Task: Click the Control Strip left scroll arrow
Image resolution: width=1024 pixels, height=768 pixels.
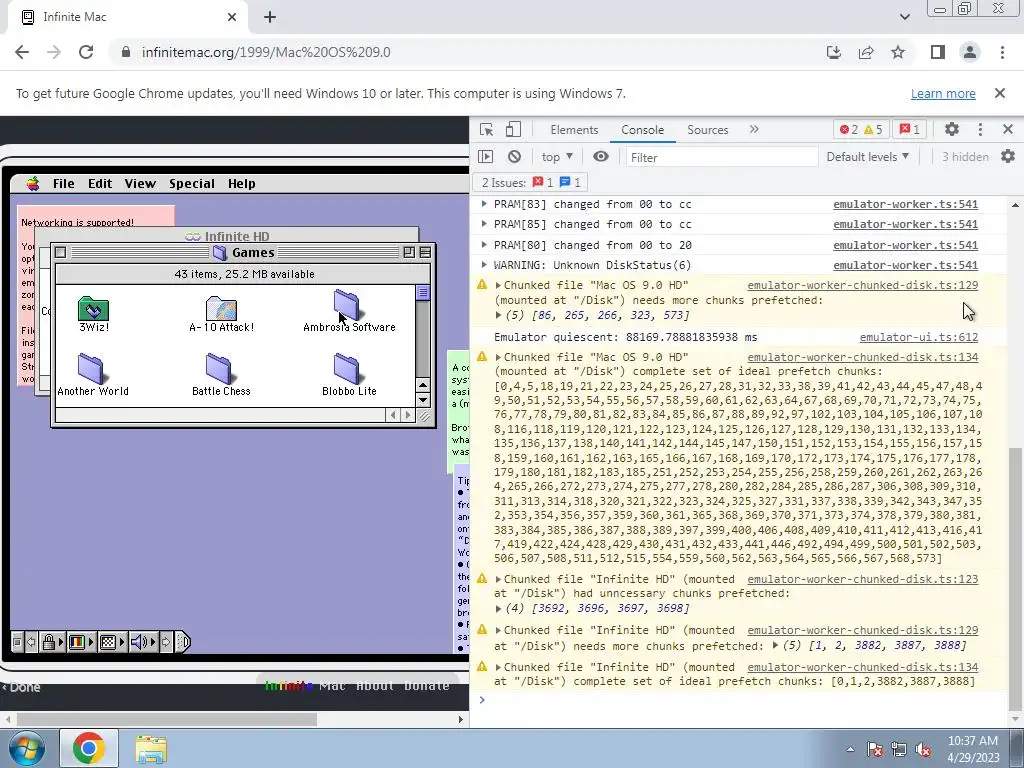Action: click(x=31, y=642)
